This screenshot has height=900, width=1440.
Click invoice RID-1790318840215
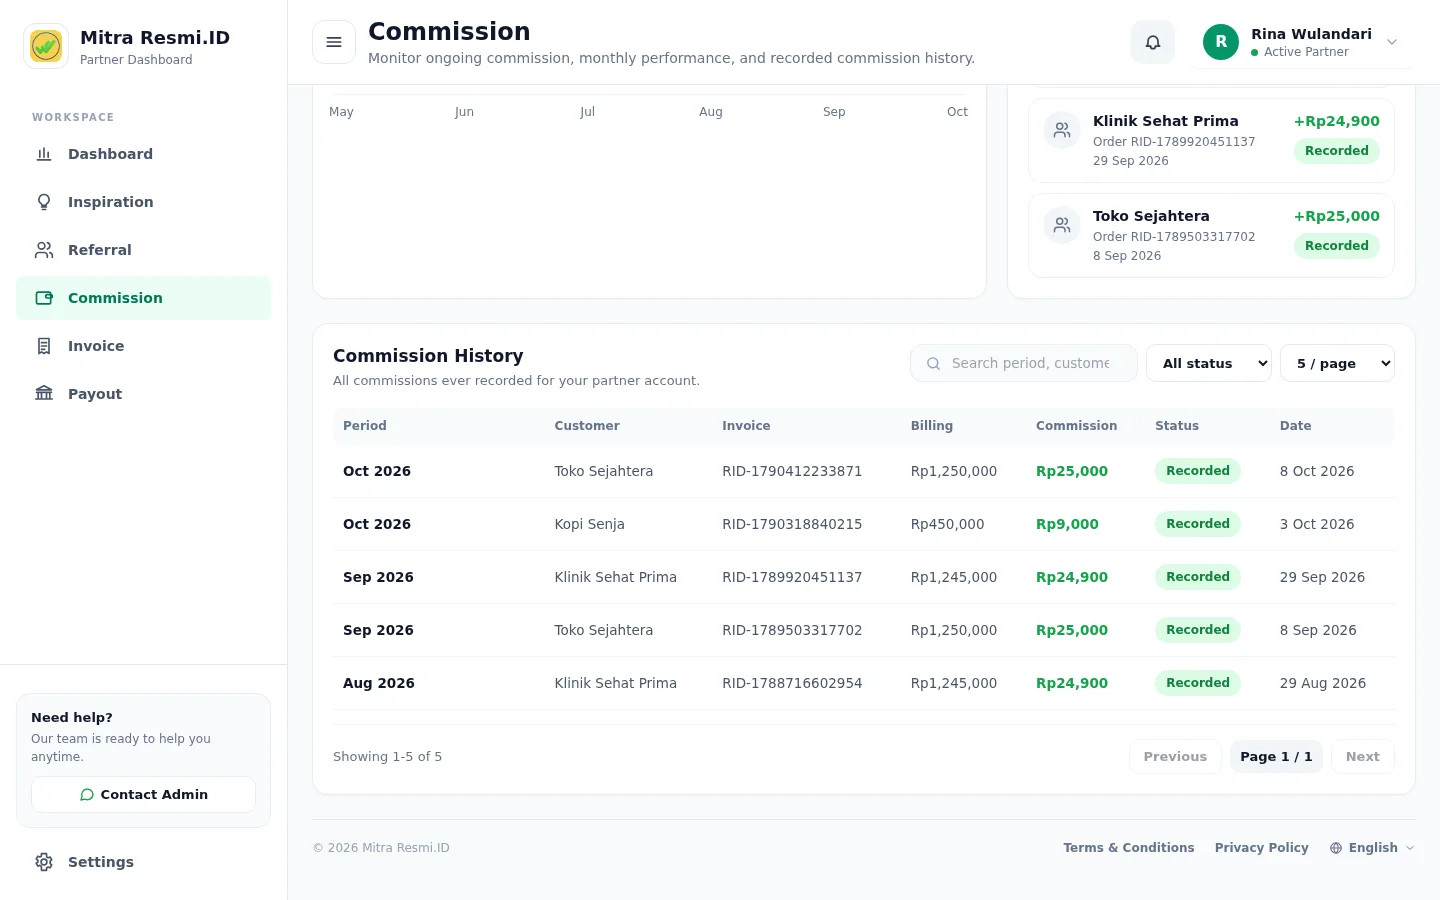click(792, 524)
